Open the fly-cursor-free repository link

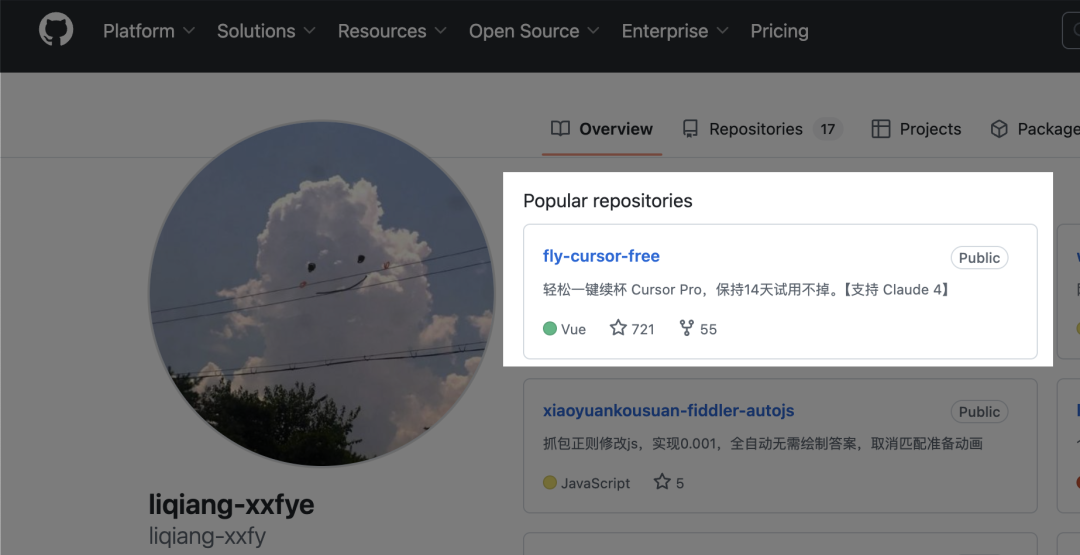click(601, 256)
